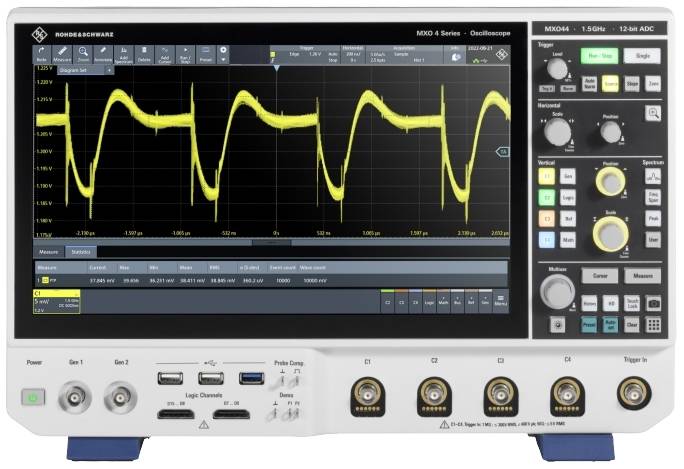
Task: Select the Measure tool in the toolbar
Action: coord(62,53)
